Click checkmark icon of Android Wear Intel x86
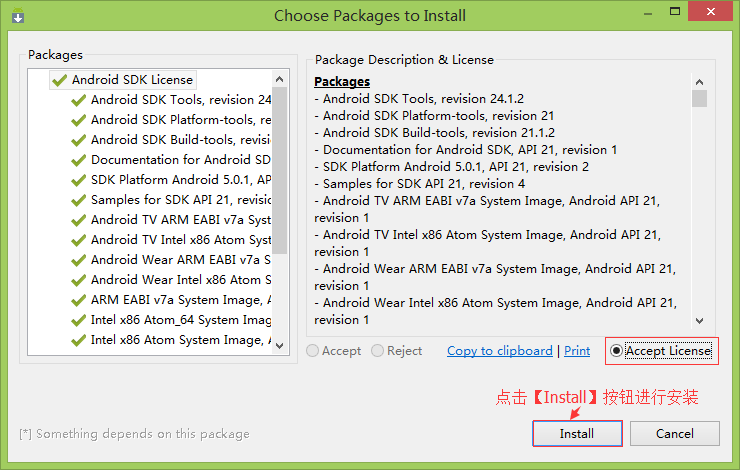The image size is (740, 470). point(78,280)
